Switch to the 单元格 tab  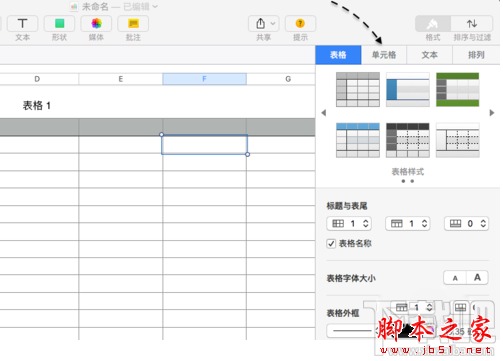tap(384, 55)
